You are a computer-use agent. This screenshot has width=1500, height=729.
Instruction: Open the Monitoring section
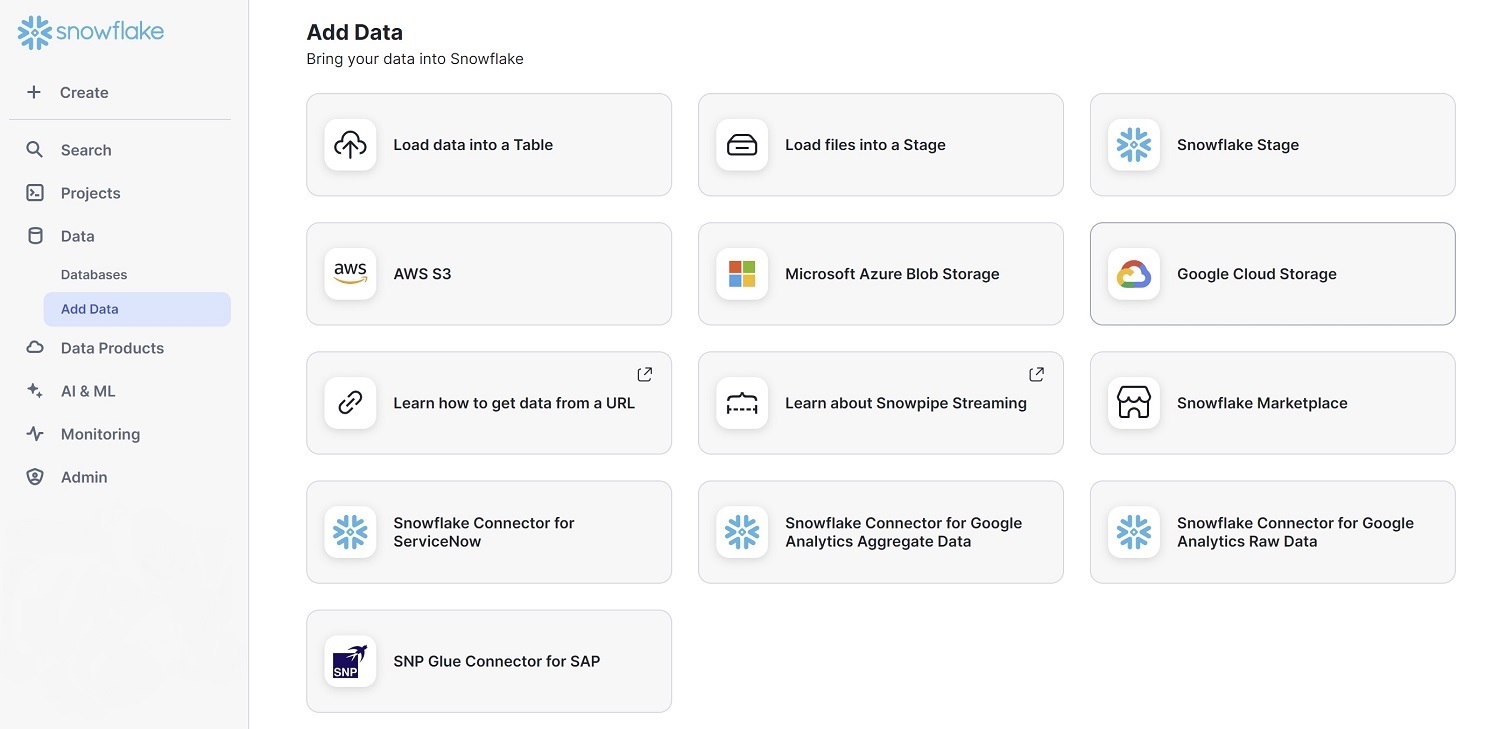point(100,434)
